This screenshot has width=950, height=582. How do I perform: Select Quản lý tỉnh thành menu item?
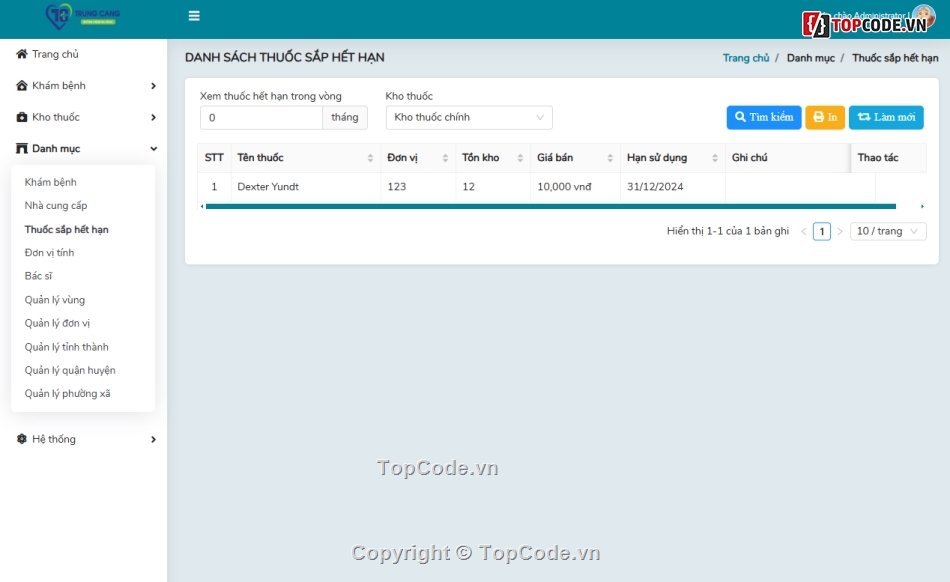pyautogui.click(x=67, y=347)
